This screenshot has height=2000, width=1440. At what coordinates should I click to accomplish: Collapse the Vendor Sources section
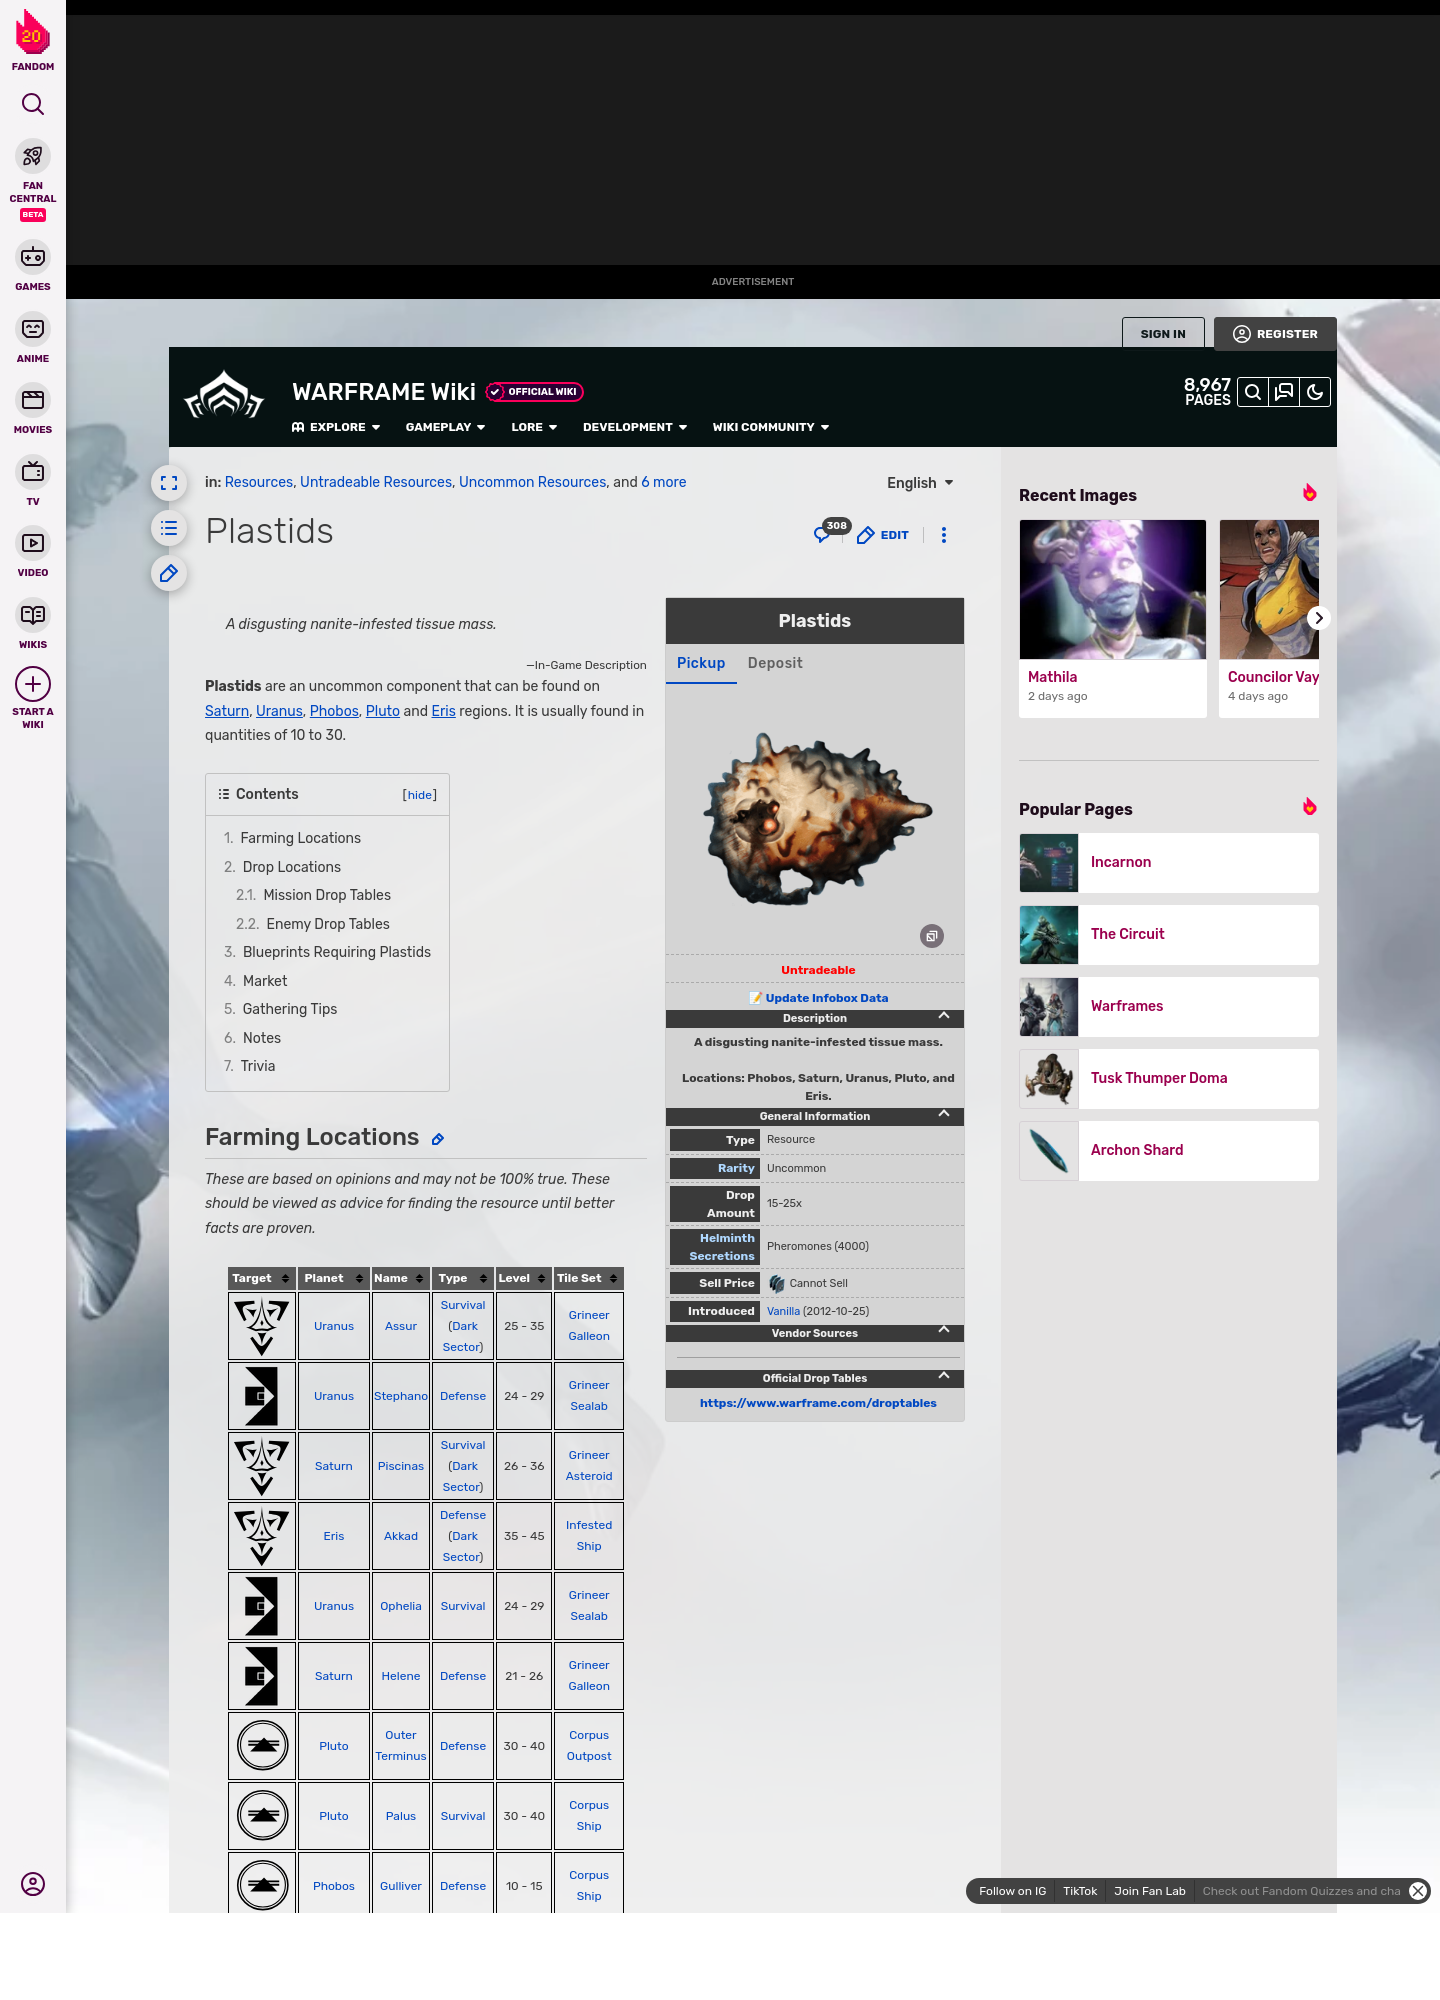(944, 1330)
